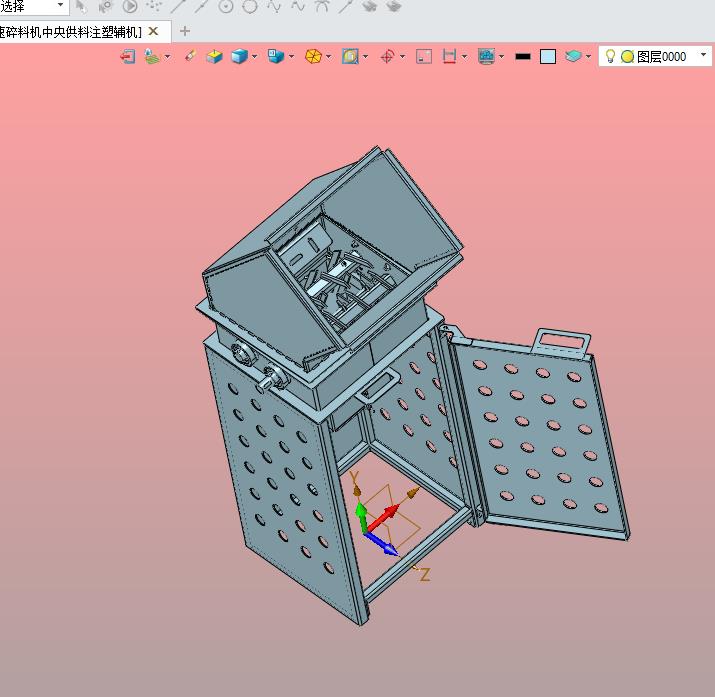Open the 图层0000 layer combo box
Image resolution: width=715 pixels, height=697 pixels.
655,56
